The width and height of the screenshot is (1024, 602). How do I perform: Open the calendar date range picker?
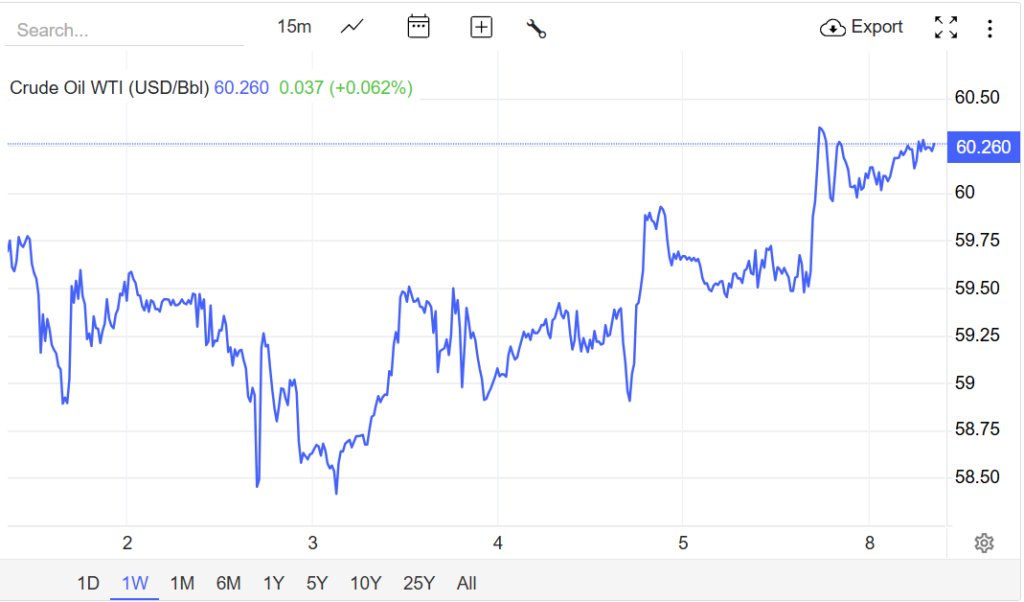tap(418, 27)
